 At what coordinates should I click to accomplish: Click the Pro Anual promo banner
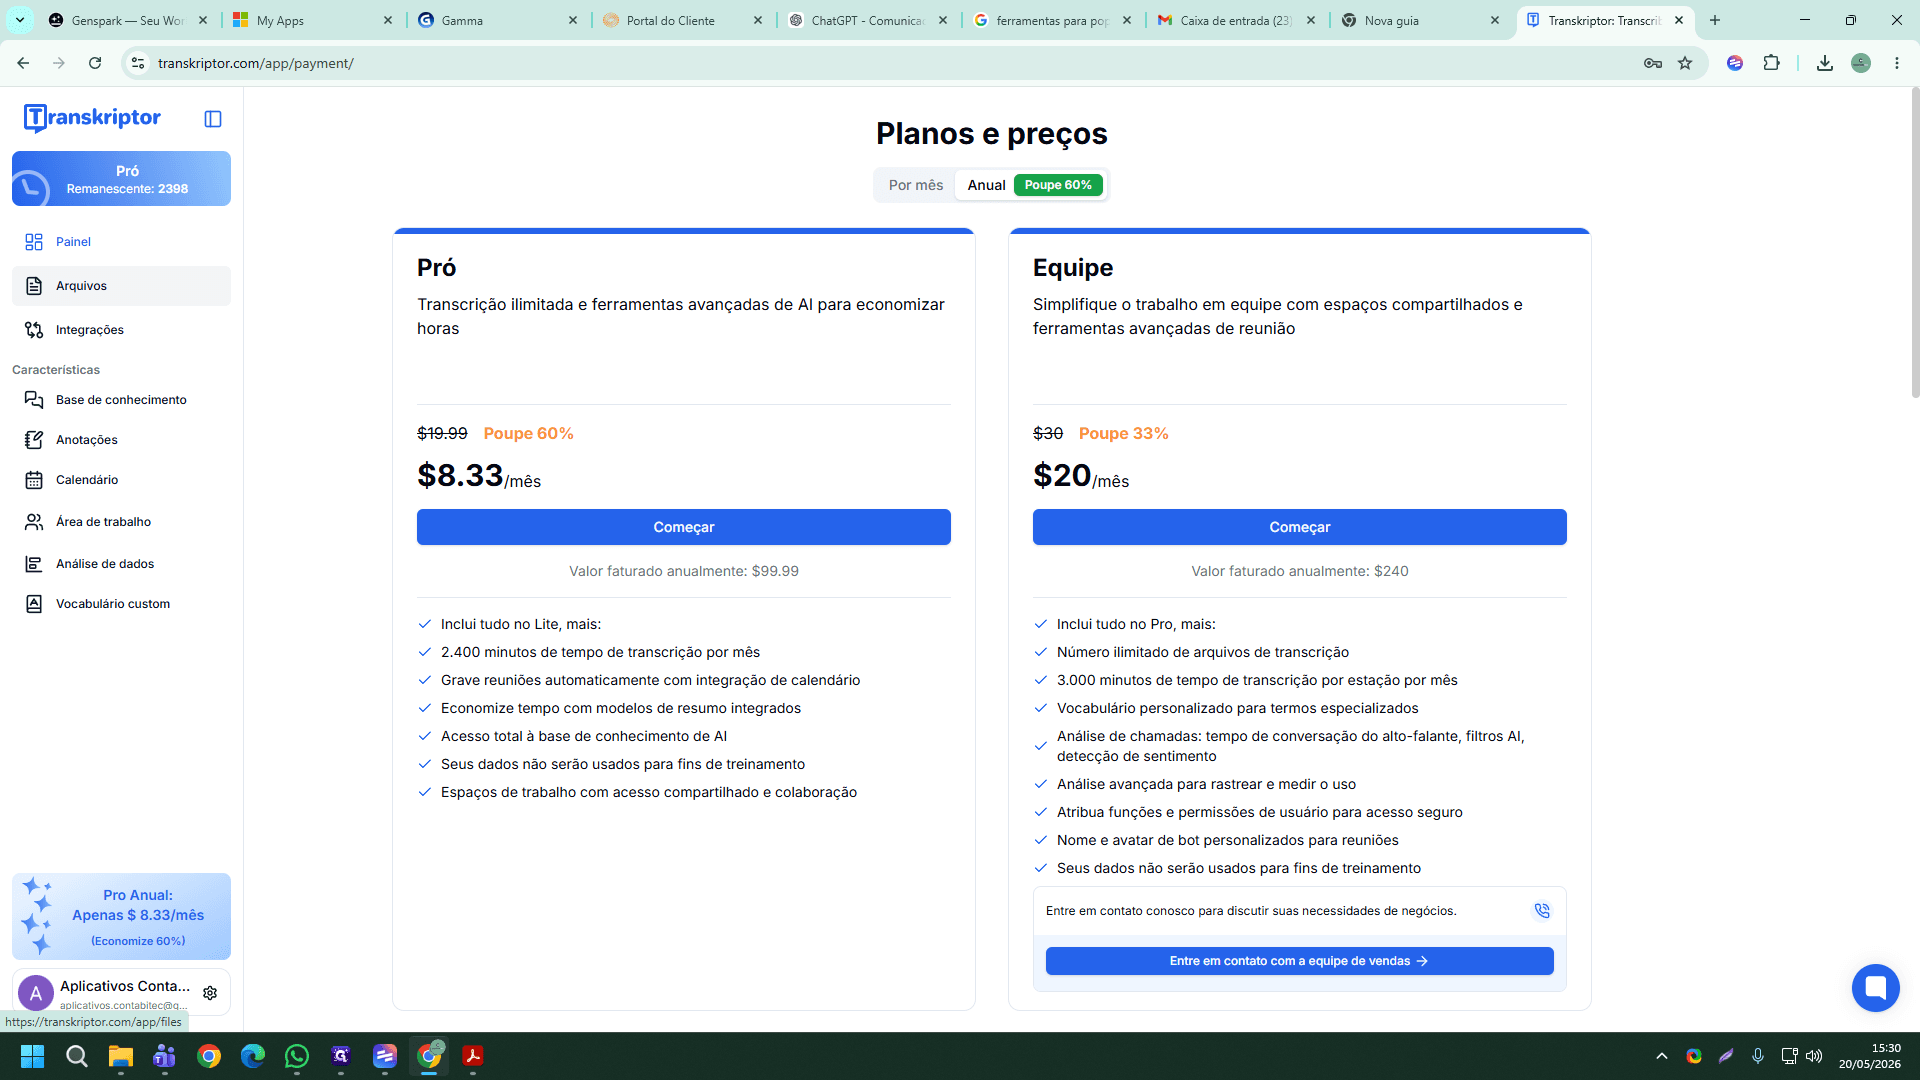click(121, 917)
